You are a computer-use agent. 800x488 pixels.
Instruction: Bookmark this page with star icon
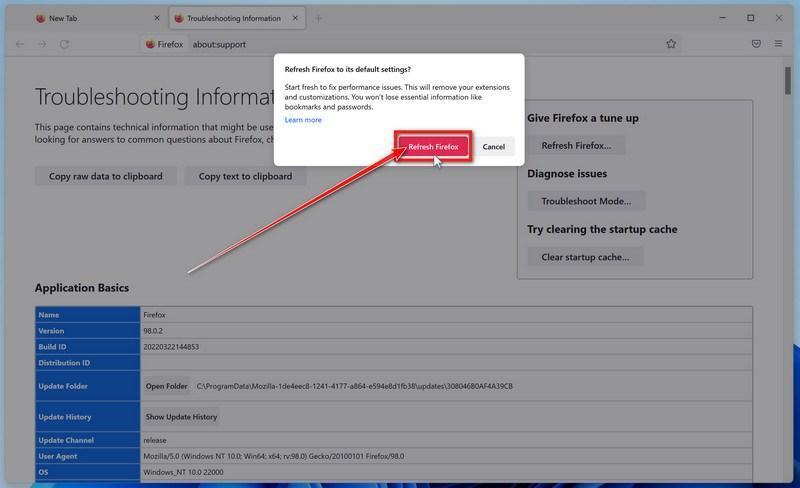671,44
